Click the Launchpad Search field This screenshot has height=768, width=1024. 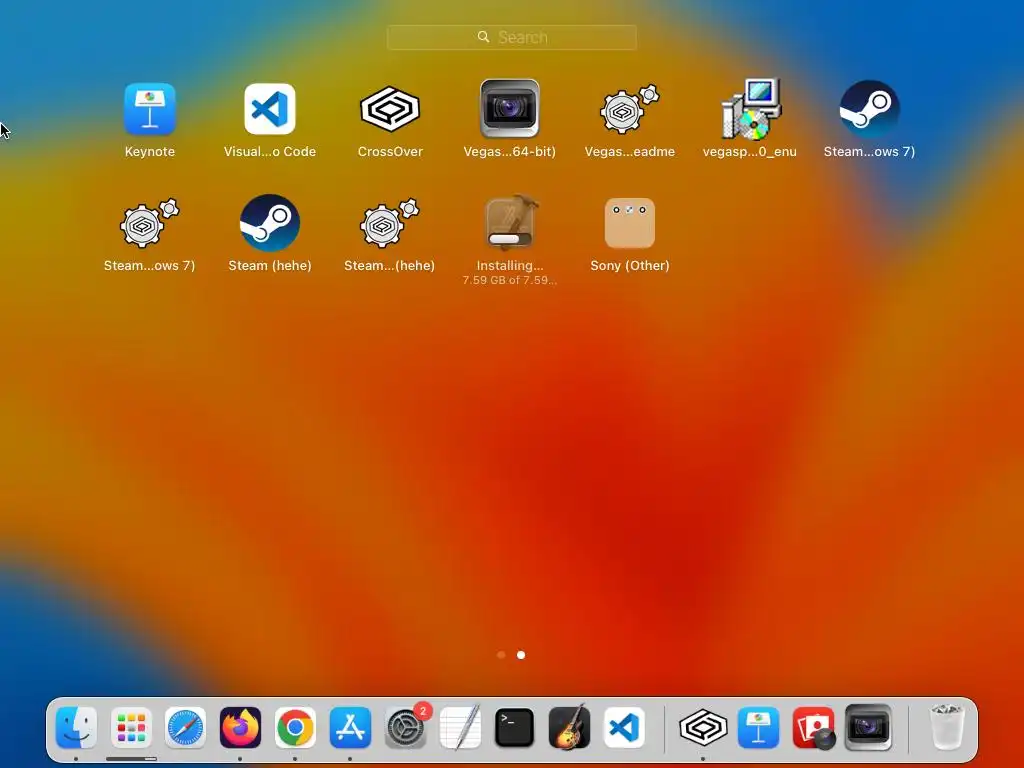pos(511,37)
